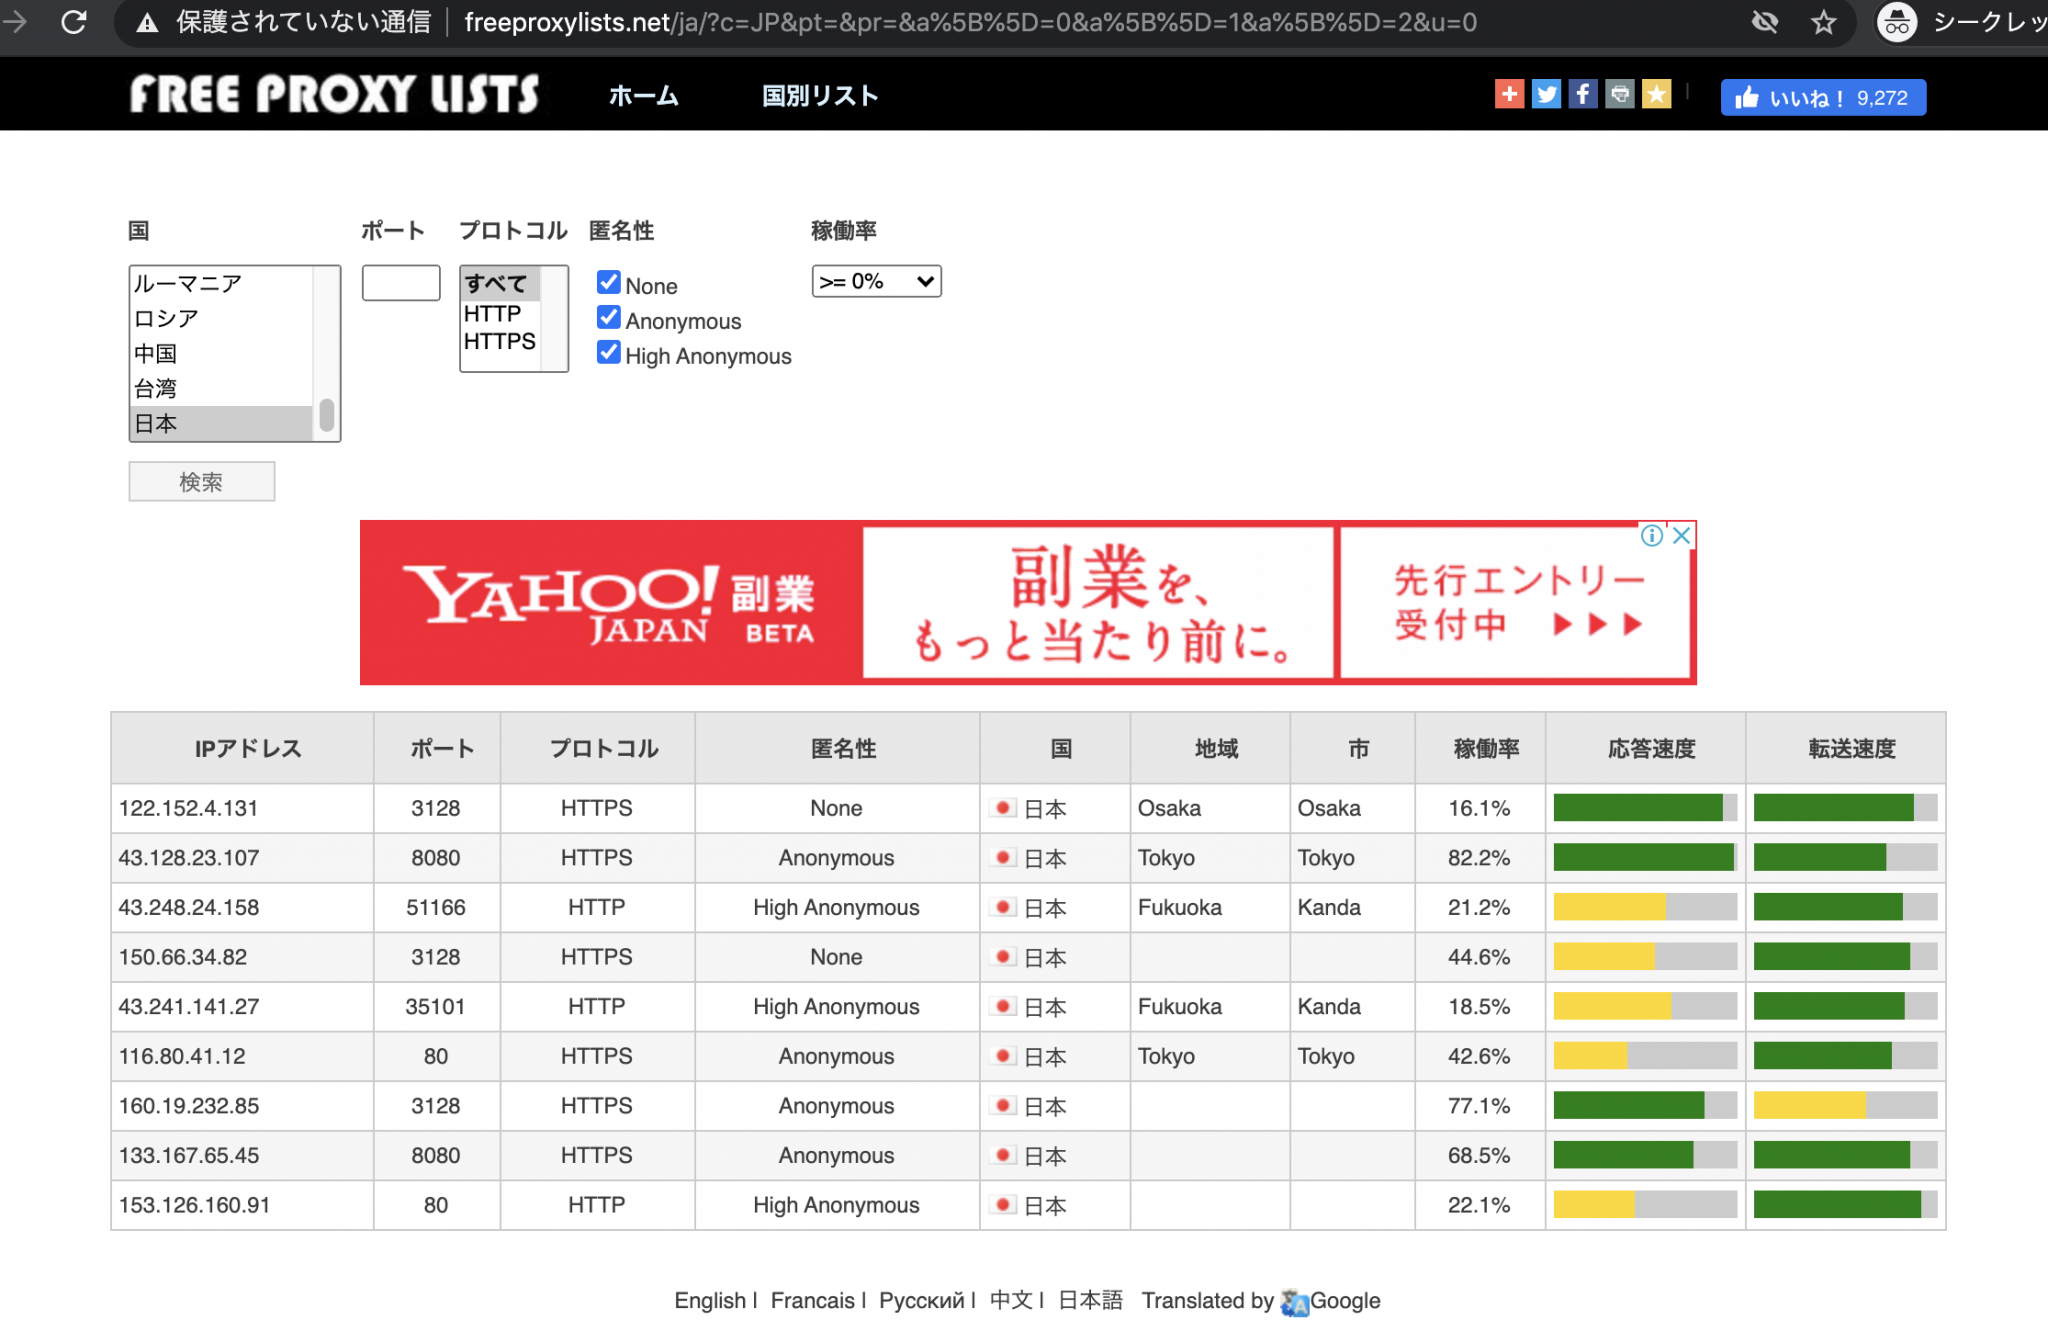This screenshot has width=2048, height=1343.
Task: Open the ad info icon
Action: [x=1652, y=535]
